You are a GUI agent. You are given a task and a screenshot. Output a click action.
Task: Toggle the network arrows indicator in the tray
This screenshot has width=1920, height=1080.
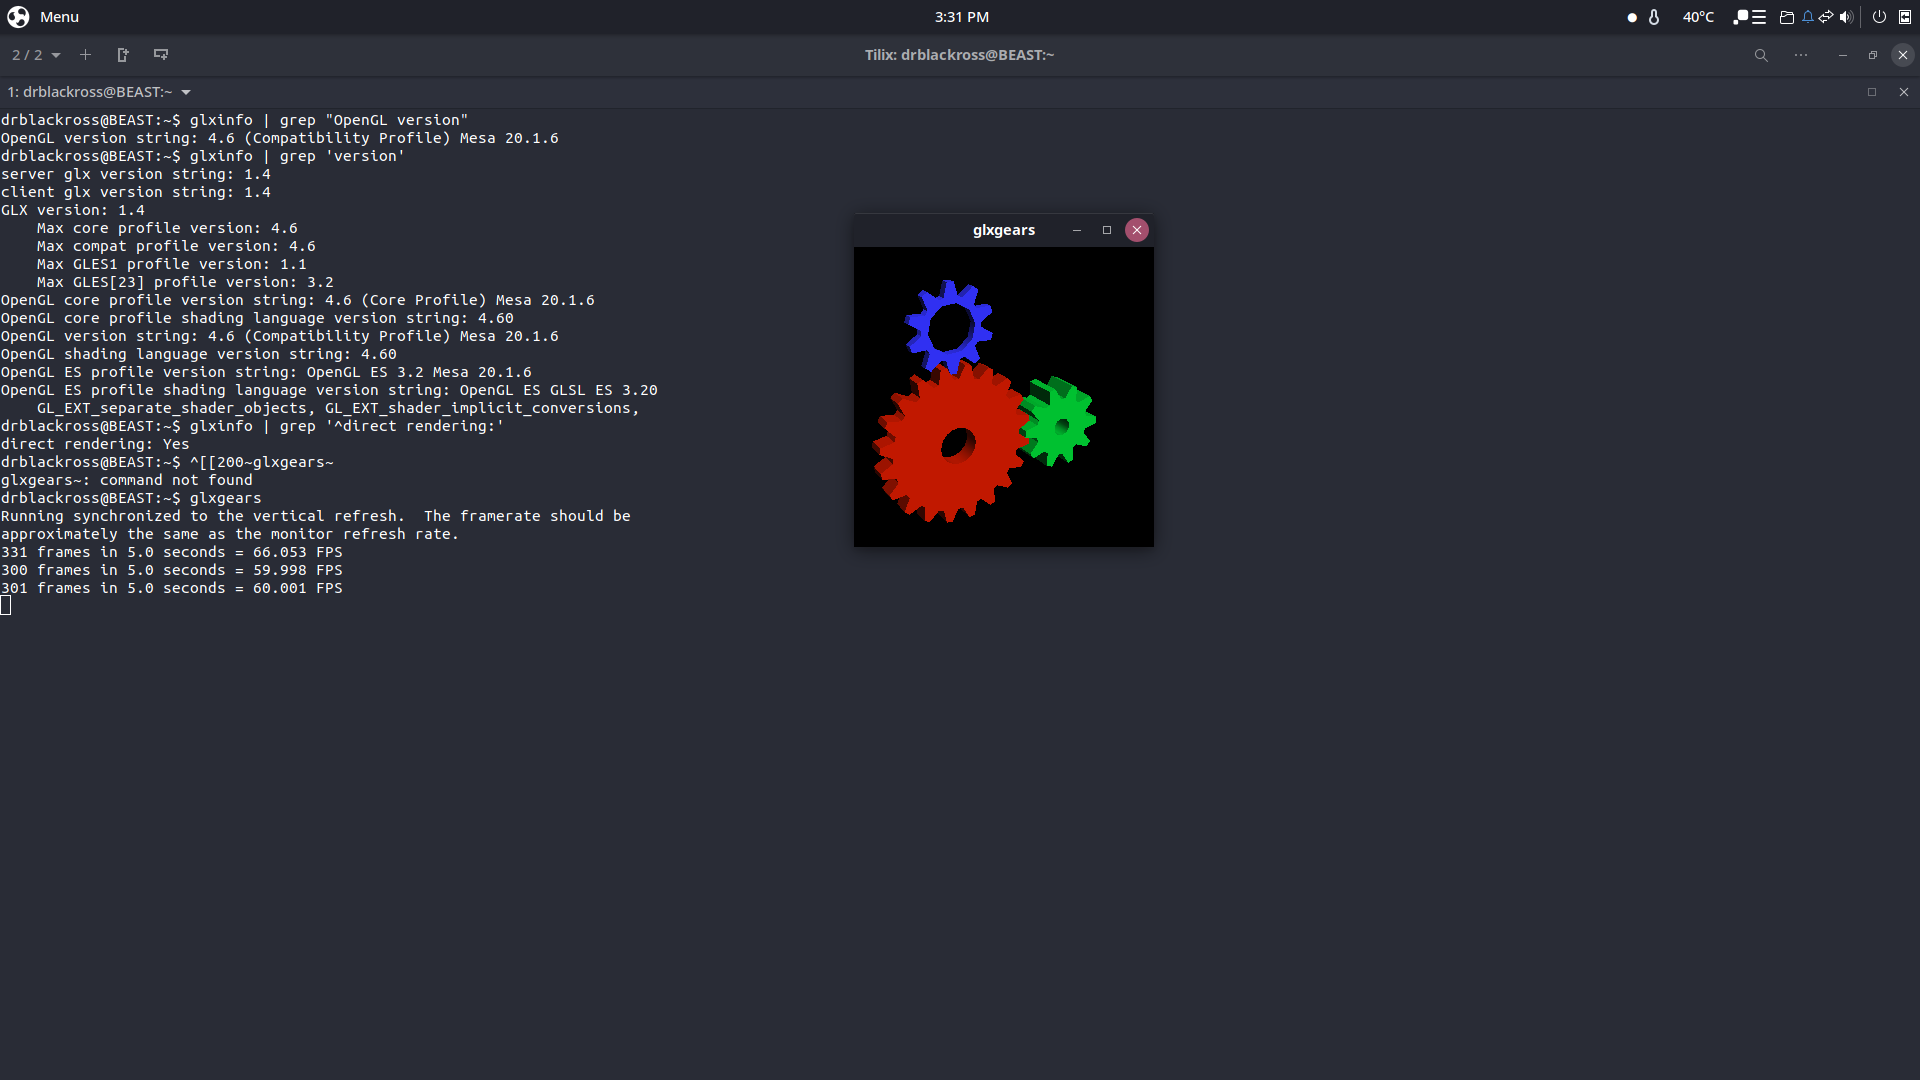pos(1826,16)
